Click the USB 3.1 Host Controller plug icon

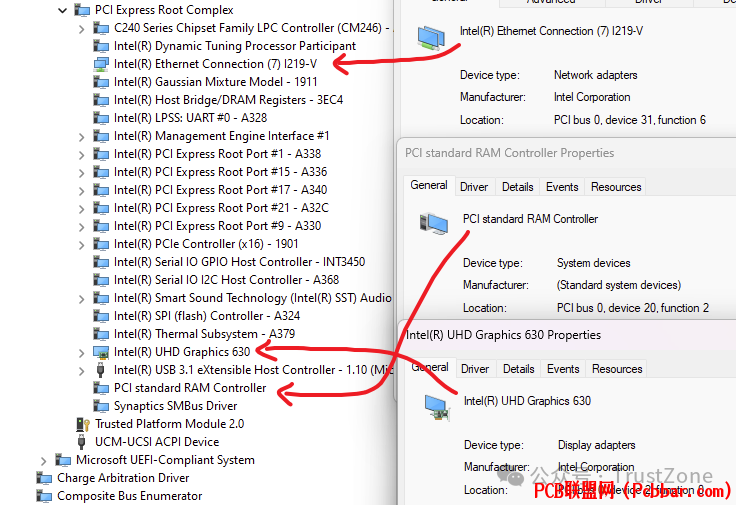click(x=100, y=370)
